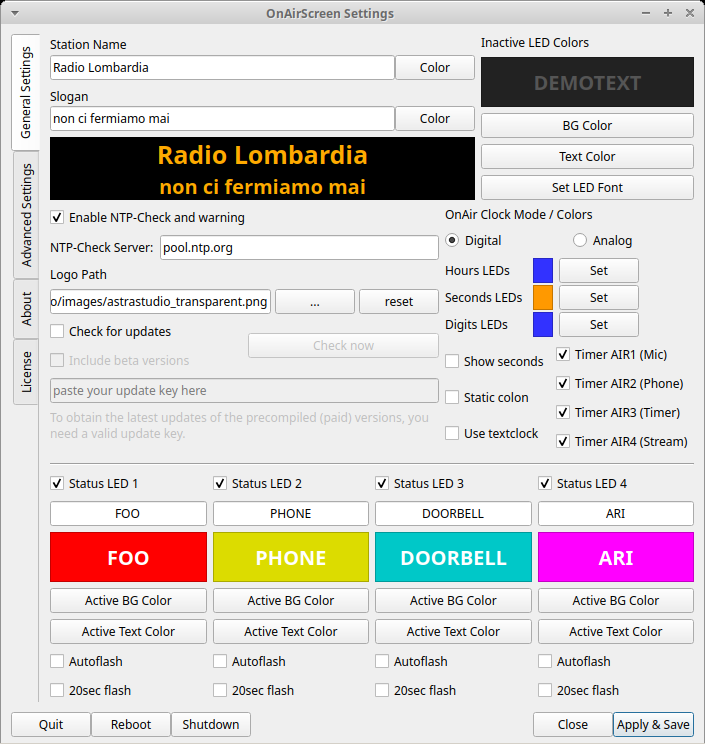Click the NTP-Check Server input field
Image resolution: width=705 pixels, height=744 pixels.
299,248
